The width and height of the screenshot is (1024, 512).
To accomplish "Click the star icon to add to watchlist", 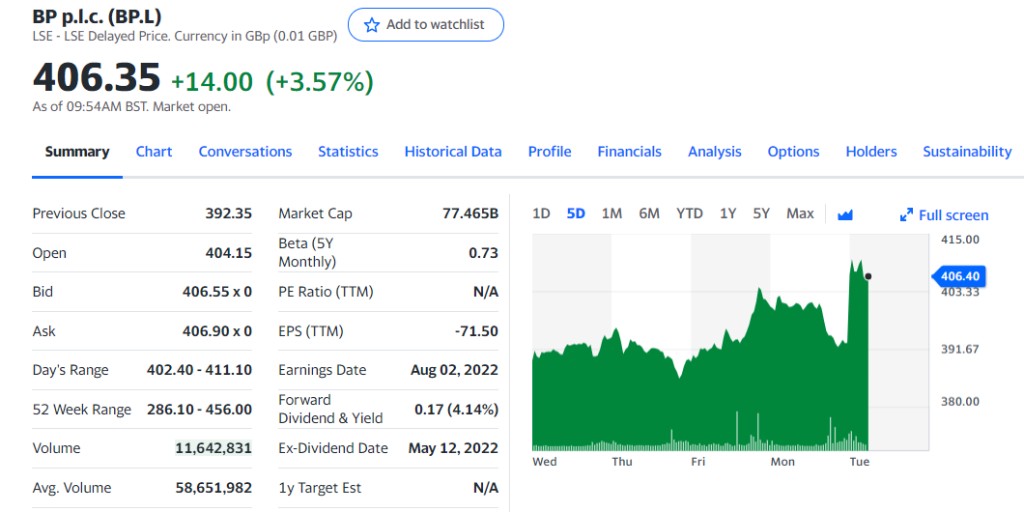I will pos(372,25).
